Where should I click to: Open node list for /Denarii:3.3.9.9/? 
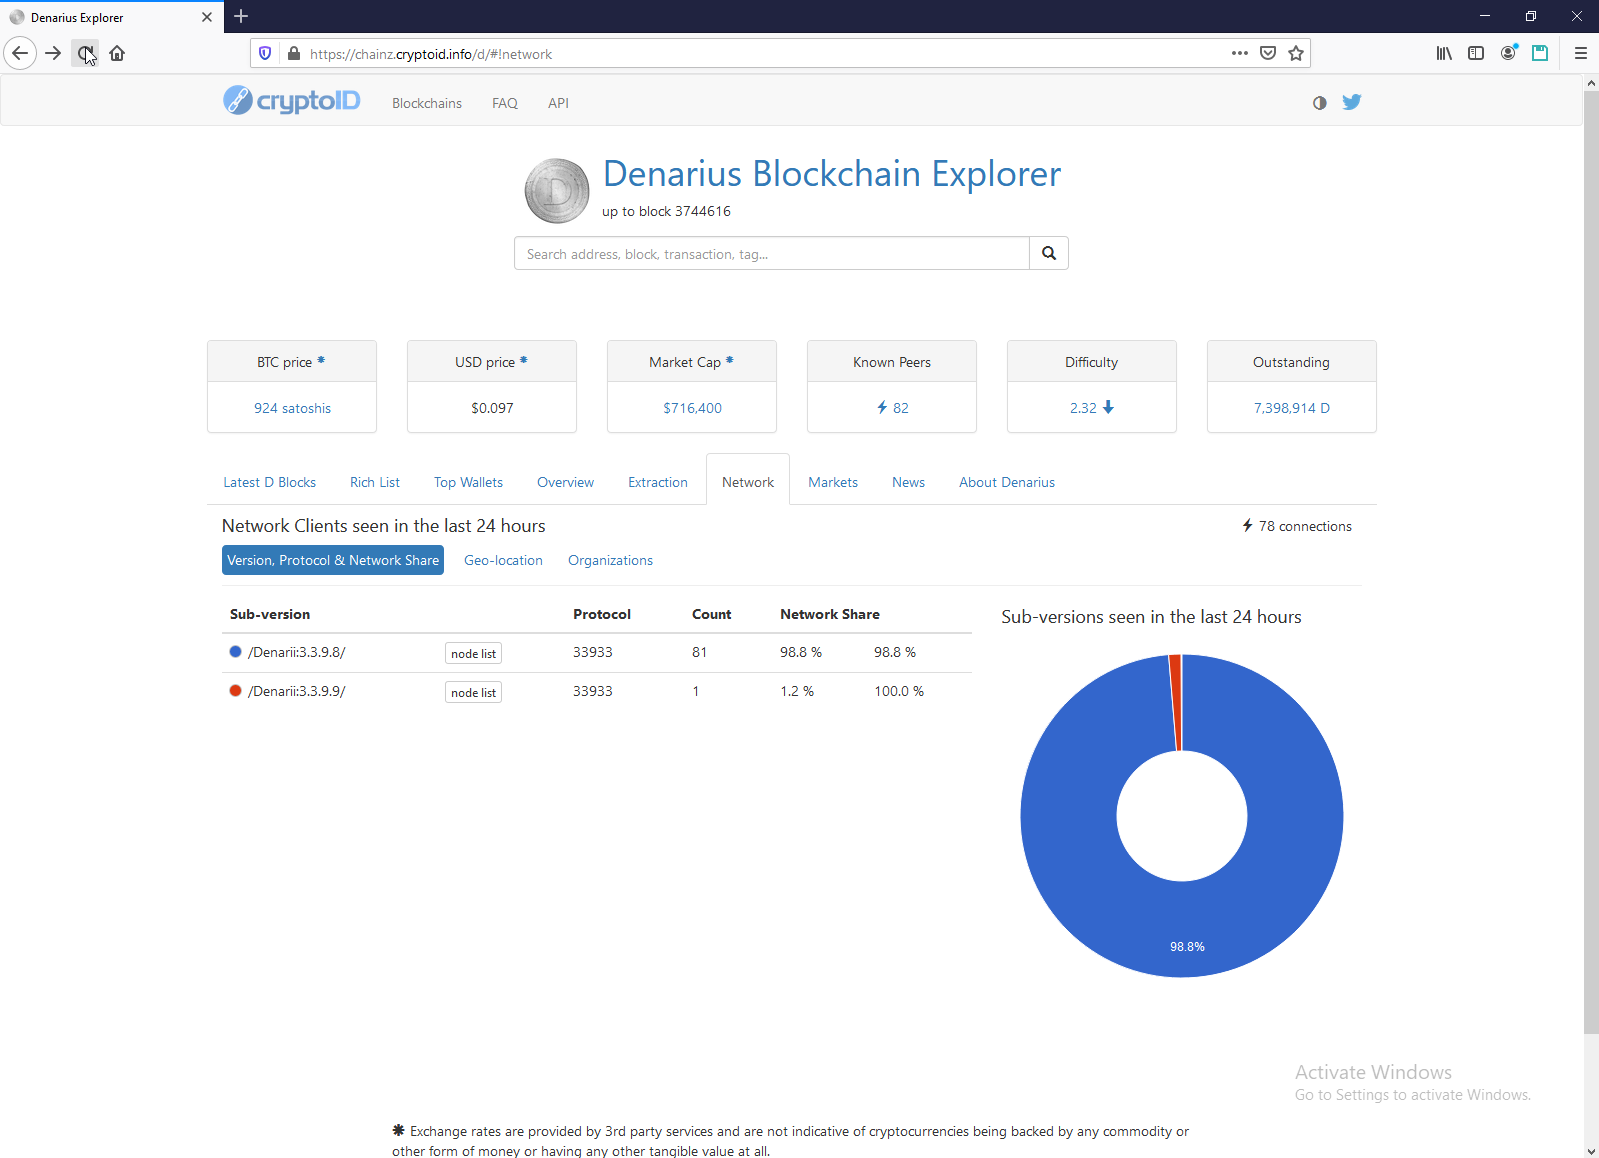pyautogui.click(x=473, y=692)
